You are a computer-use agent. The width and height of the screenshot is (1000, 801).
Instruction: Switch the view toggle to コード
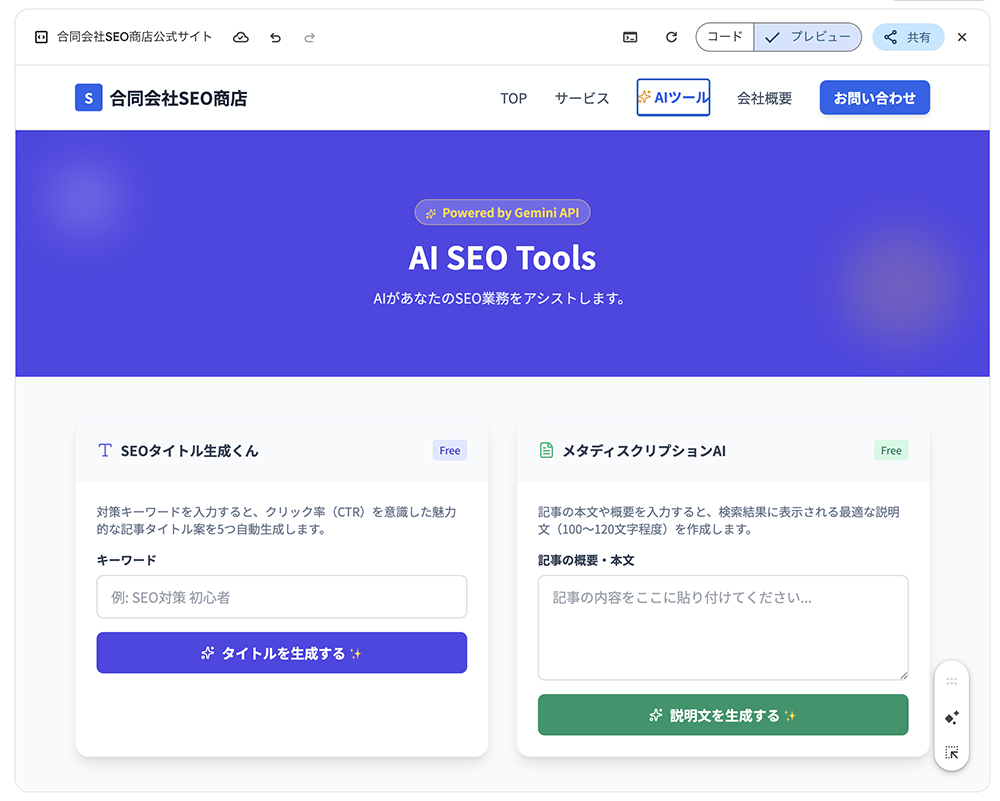coord(723,36)
